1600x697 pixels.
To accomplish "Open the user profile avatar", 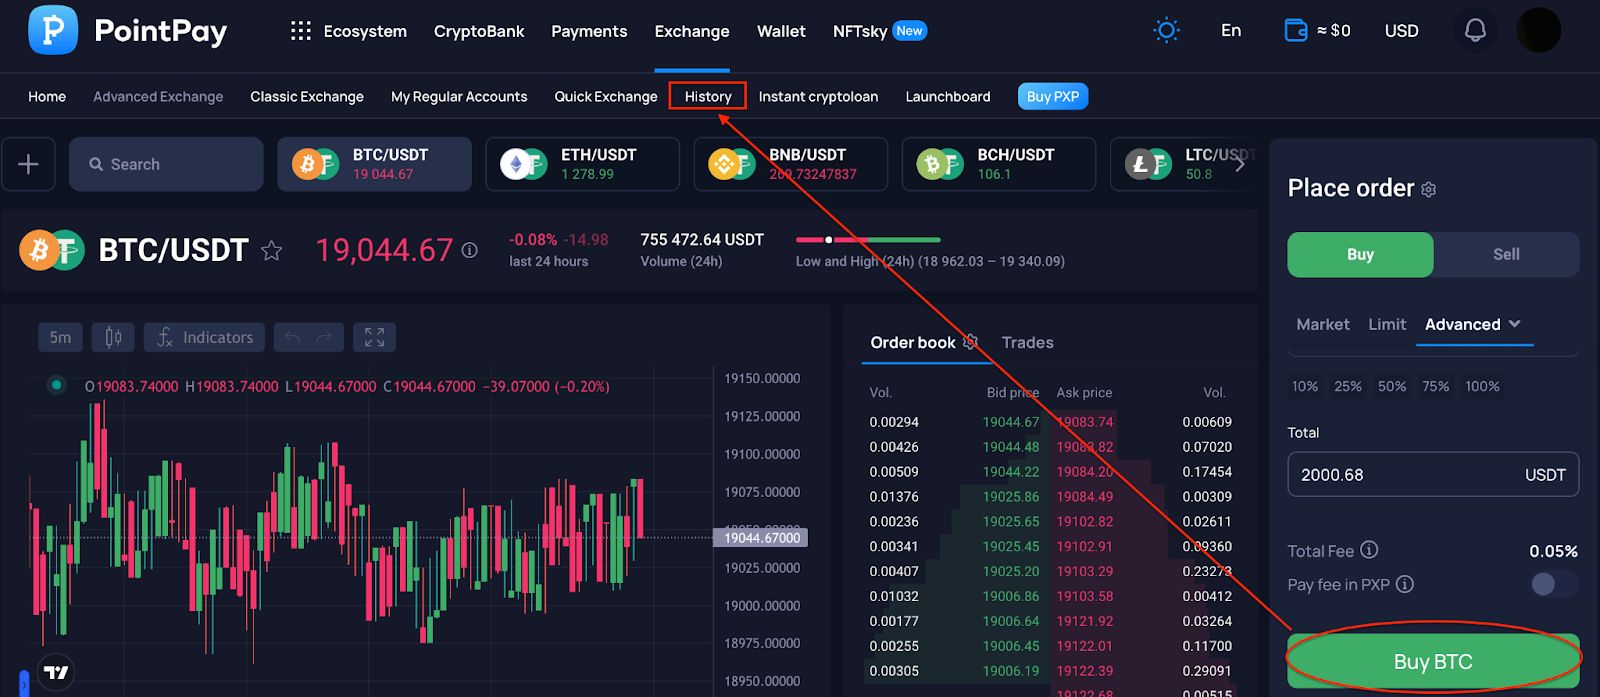I will point(1539,30).
